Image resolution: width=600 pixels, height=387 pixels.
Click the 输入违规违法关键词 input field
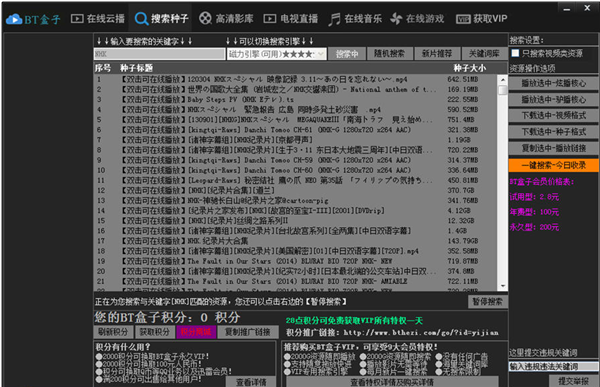click(553, 366)
